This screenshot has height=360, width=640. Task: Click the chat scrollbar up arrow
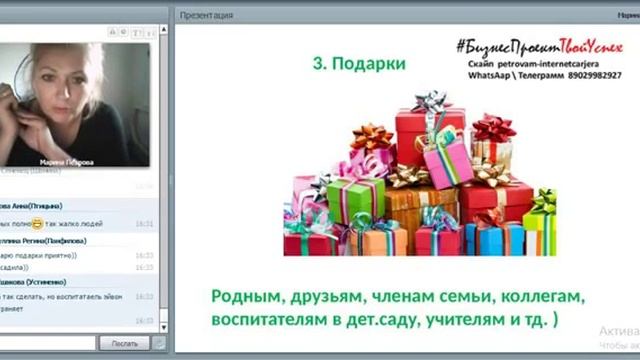point(164,29)
